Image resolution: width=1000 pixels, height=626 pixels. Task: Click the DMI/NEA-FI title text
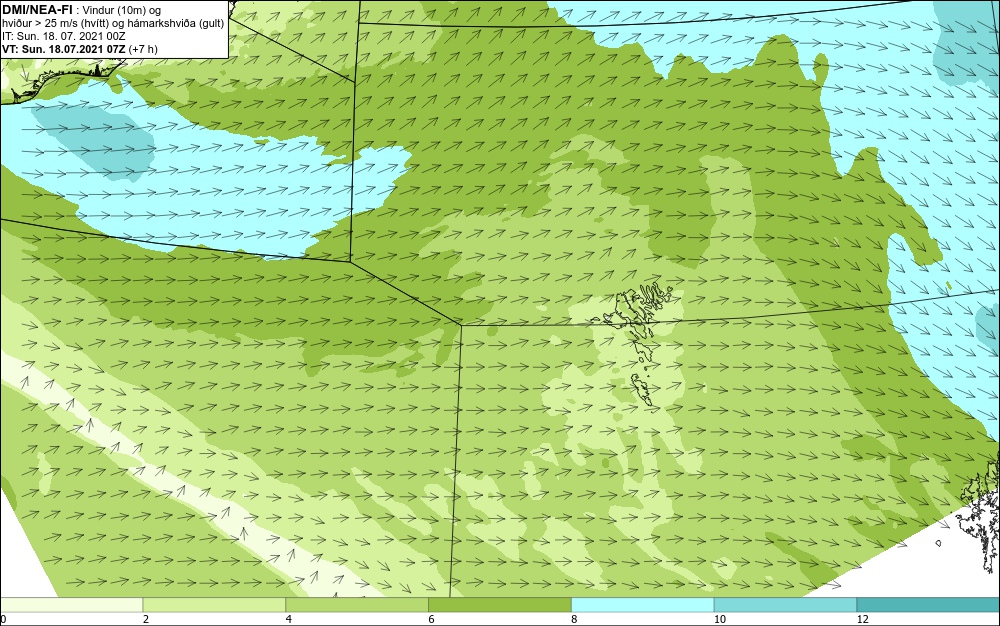[x=36, y=9]
